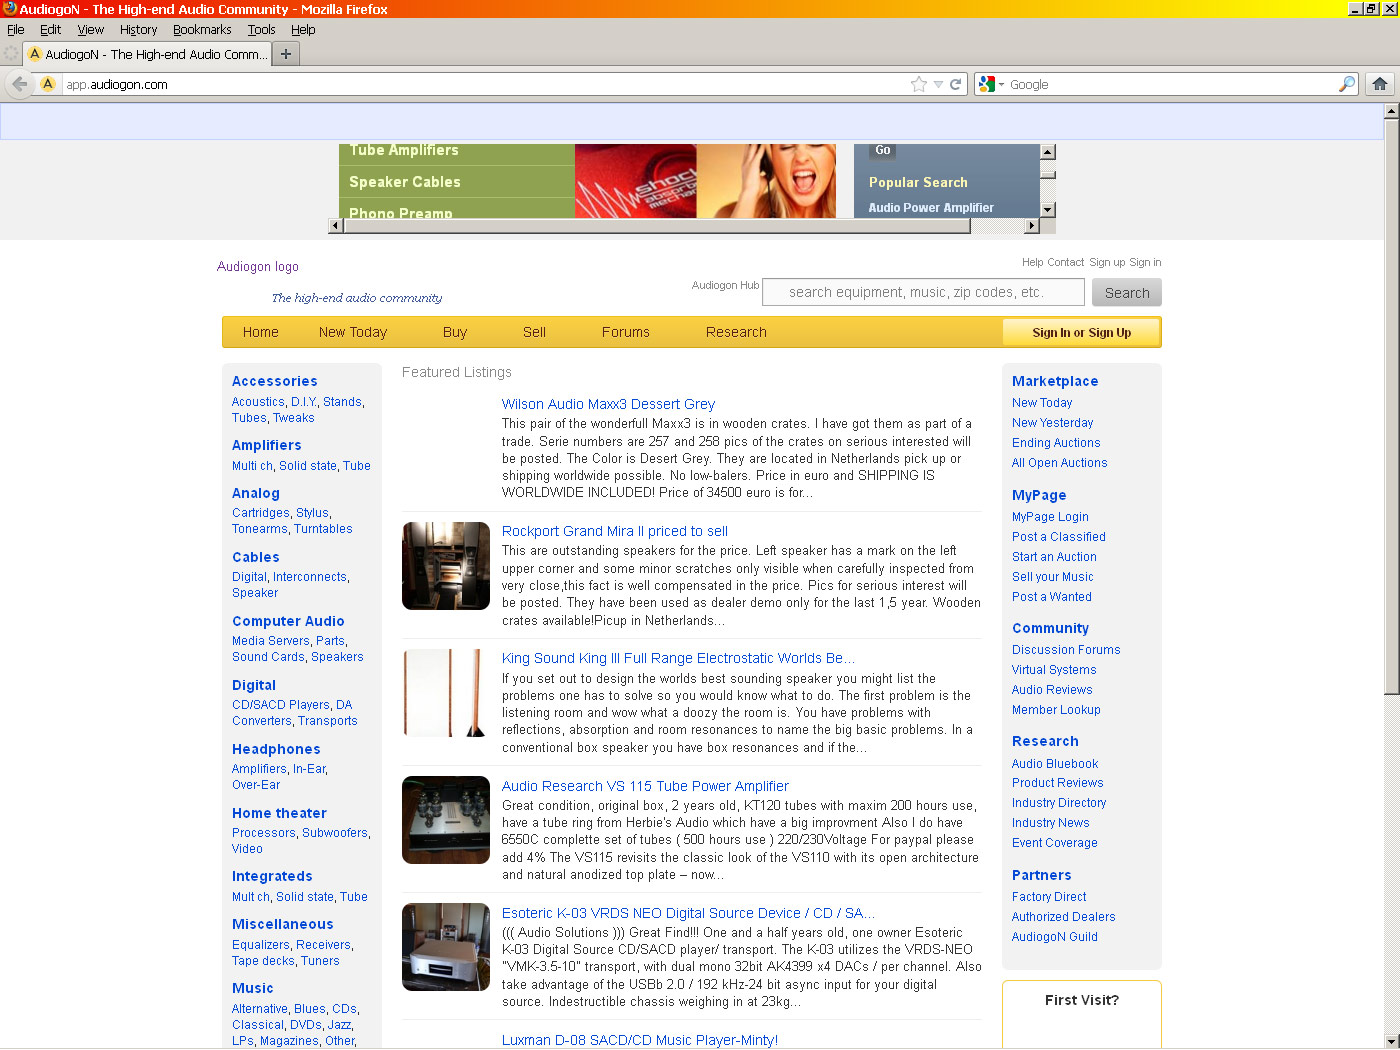Open the New Today navigation item
Viewport: 1400px width, 1050px height.
[353, 332]
